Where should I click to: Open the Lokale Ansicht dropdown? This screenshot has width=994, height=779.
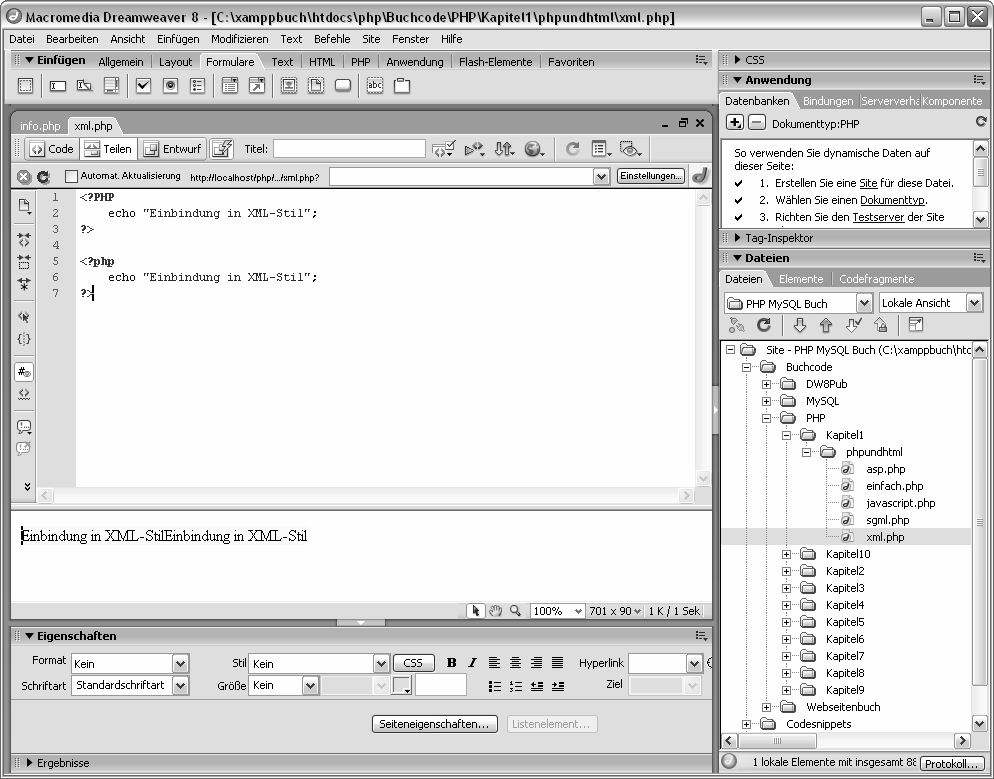click(x=931, y=303)
